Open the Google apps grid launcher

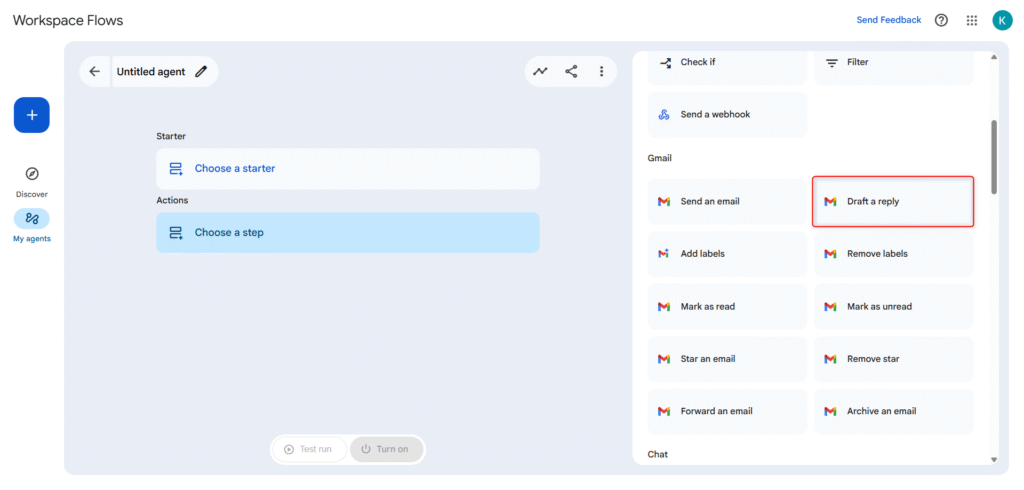coord(972,20)
